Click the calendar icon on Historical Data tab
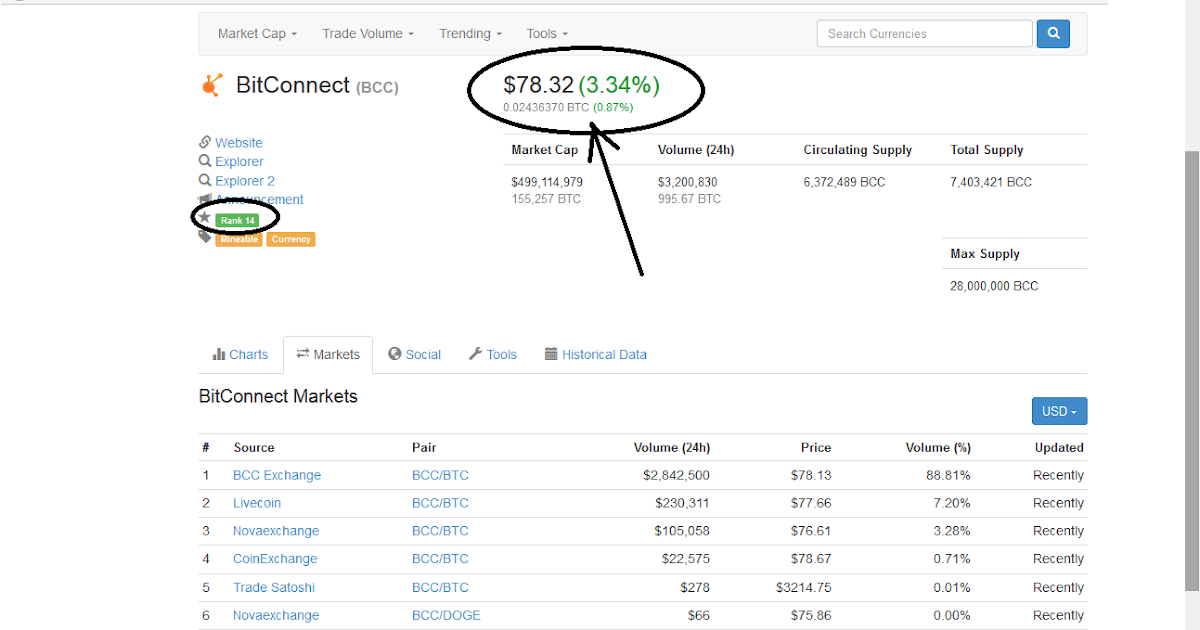This screenshot has width=1200, height=630. [551, 354]
